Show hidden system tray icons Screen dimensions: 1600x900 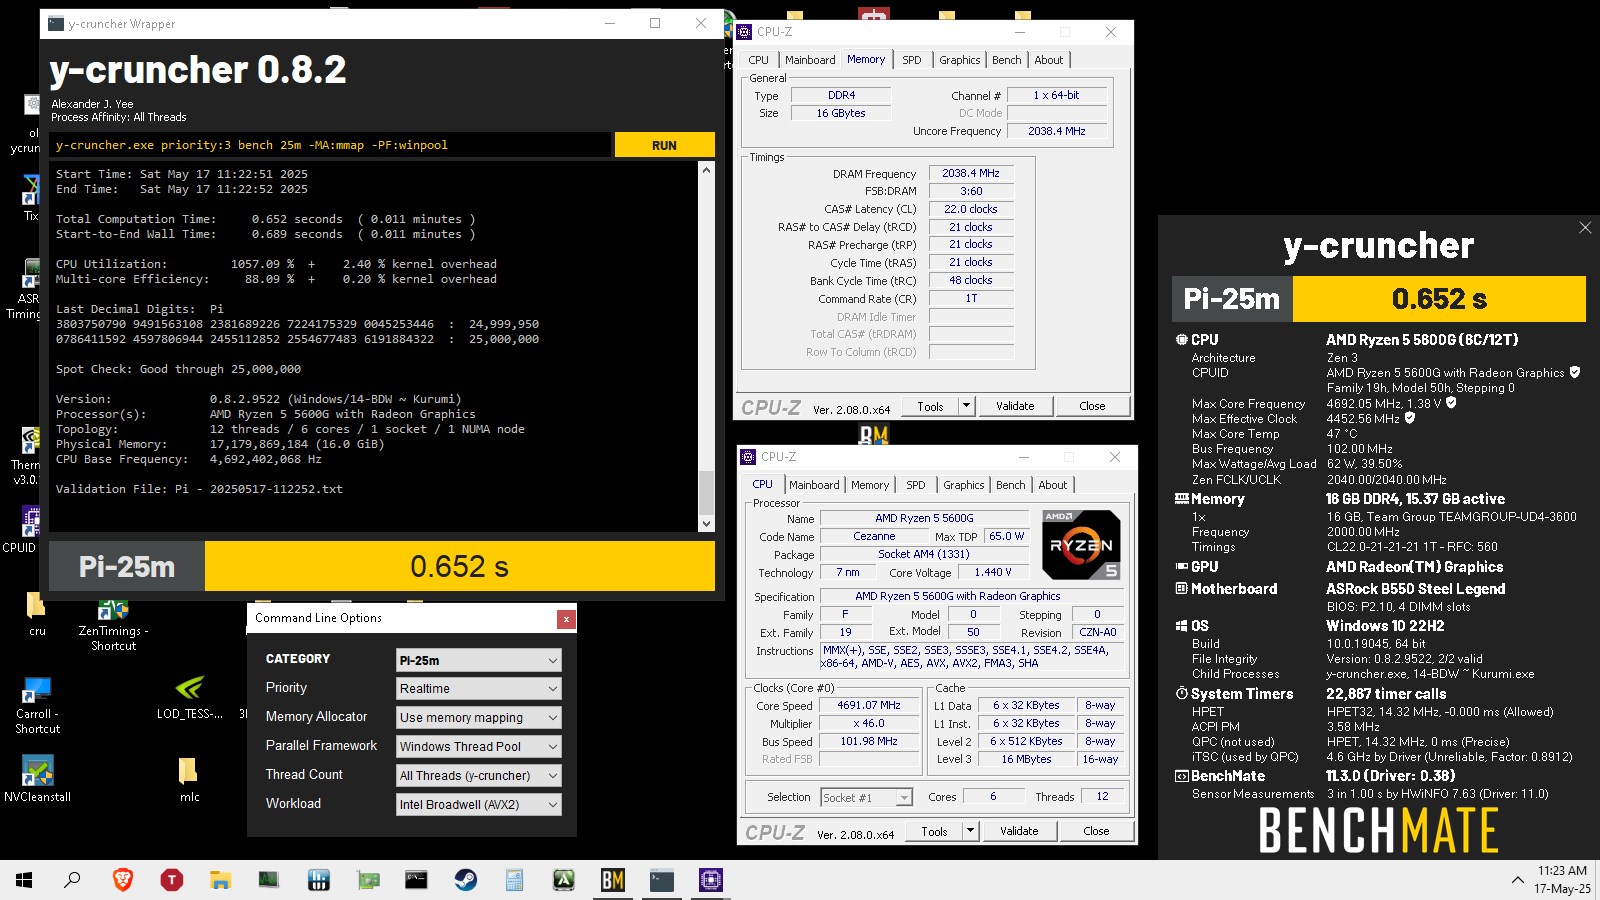point(1517,880)
